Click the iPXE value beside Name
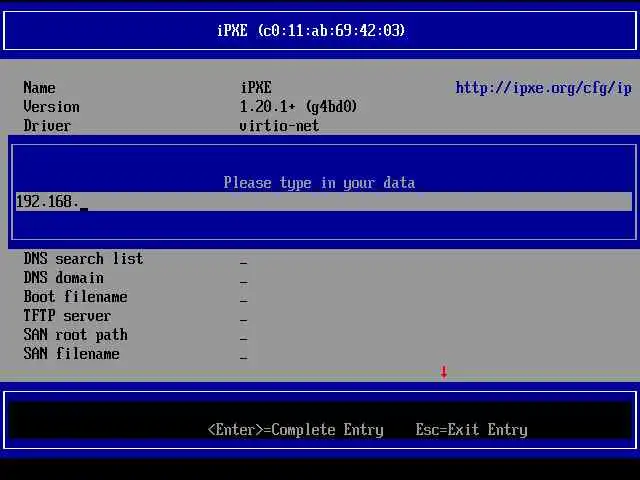The height and width of the screenshot is (480, 640). tap(256, 88)
